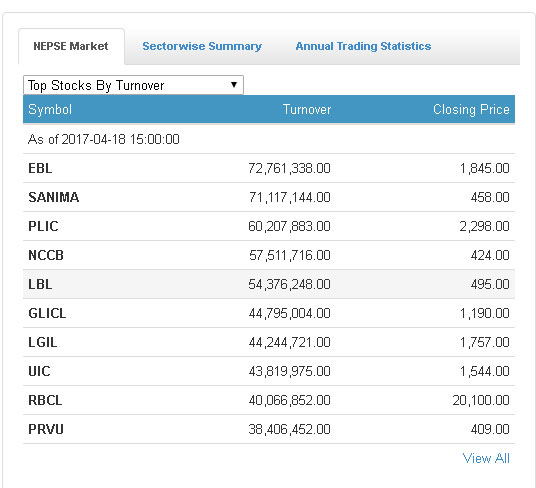The width and height of the screenshot is (536, 488).
Task: Click LBL closing price 495.00
Action: tap(490, 285)
